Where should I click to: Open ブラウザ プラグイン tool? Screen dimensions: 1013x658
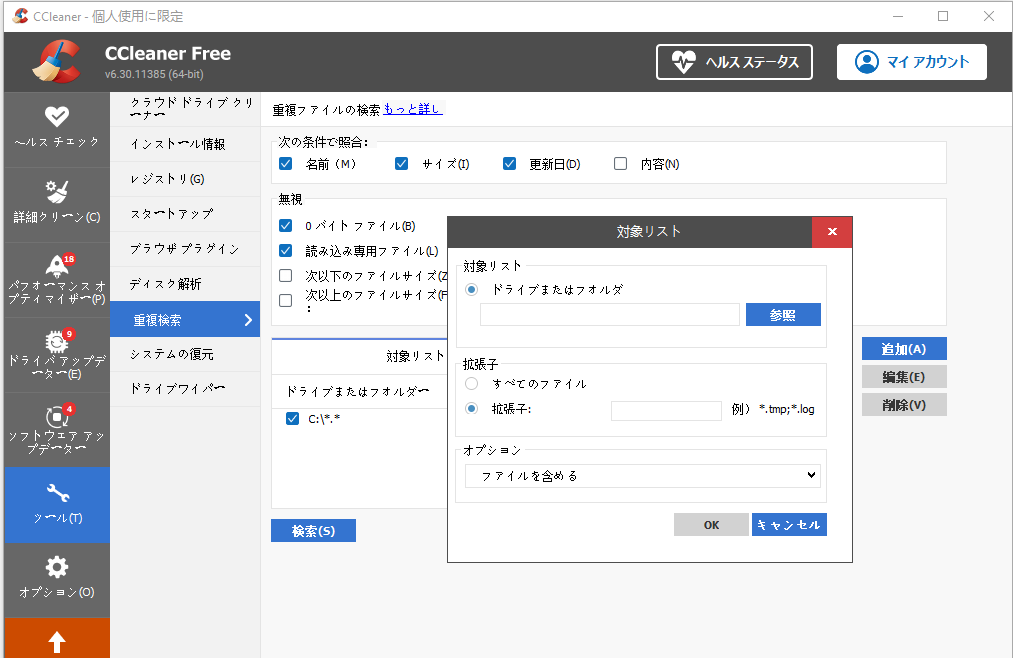click(185, 249)
